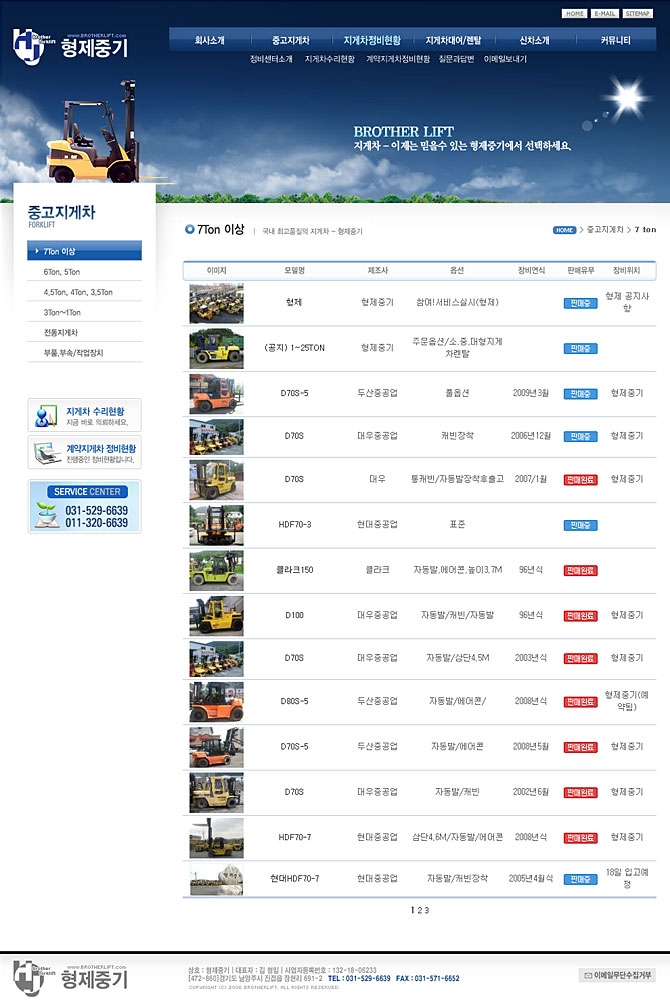Click the HOME button at top right
Image resolution: width=670 pixels, height=1002 pixels.
coord(575,13)
